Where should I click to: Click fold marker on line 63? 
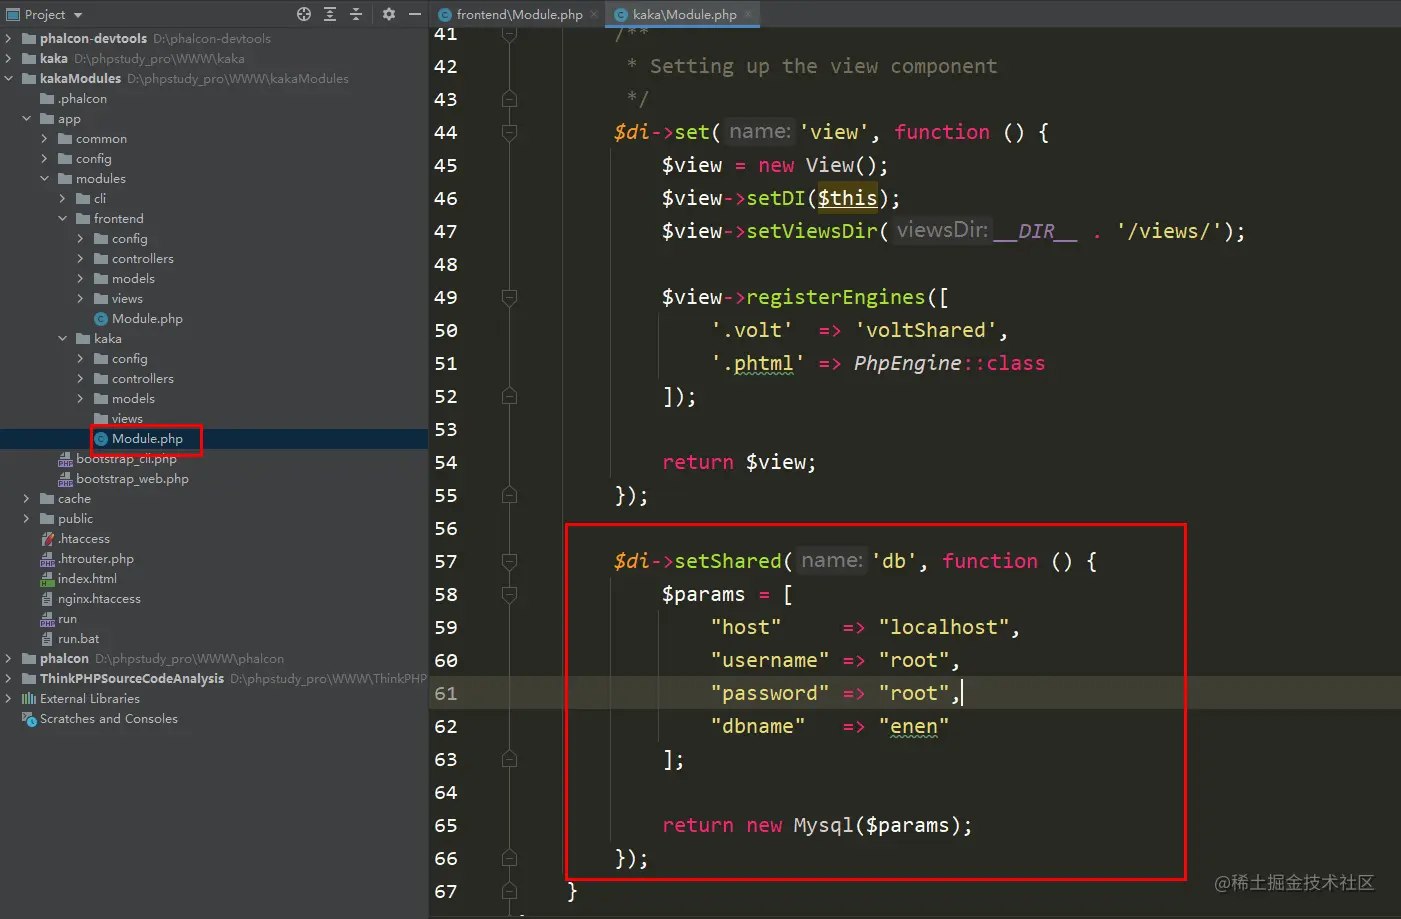(x=509, y=759)
